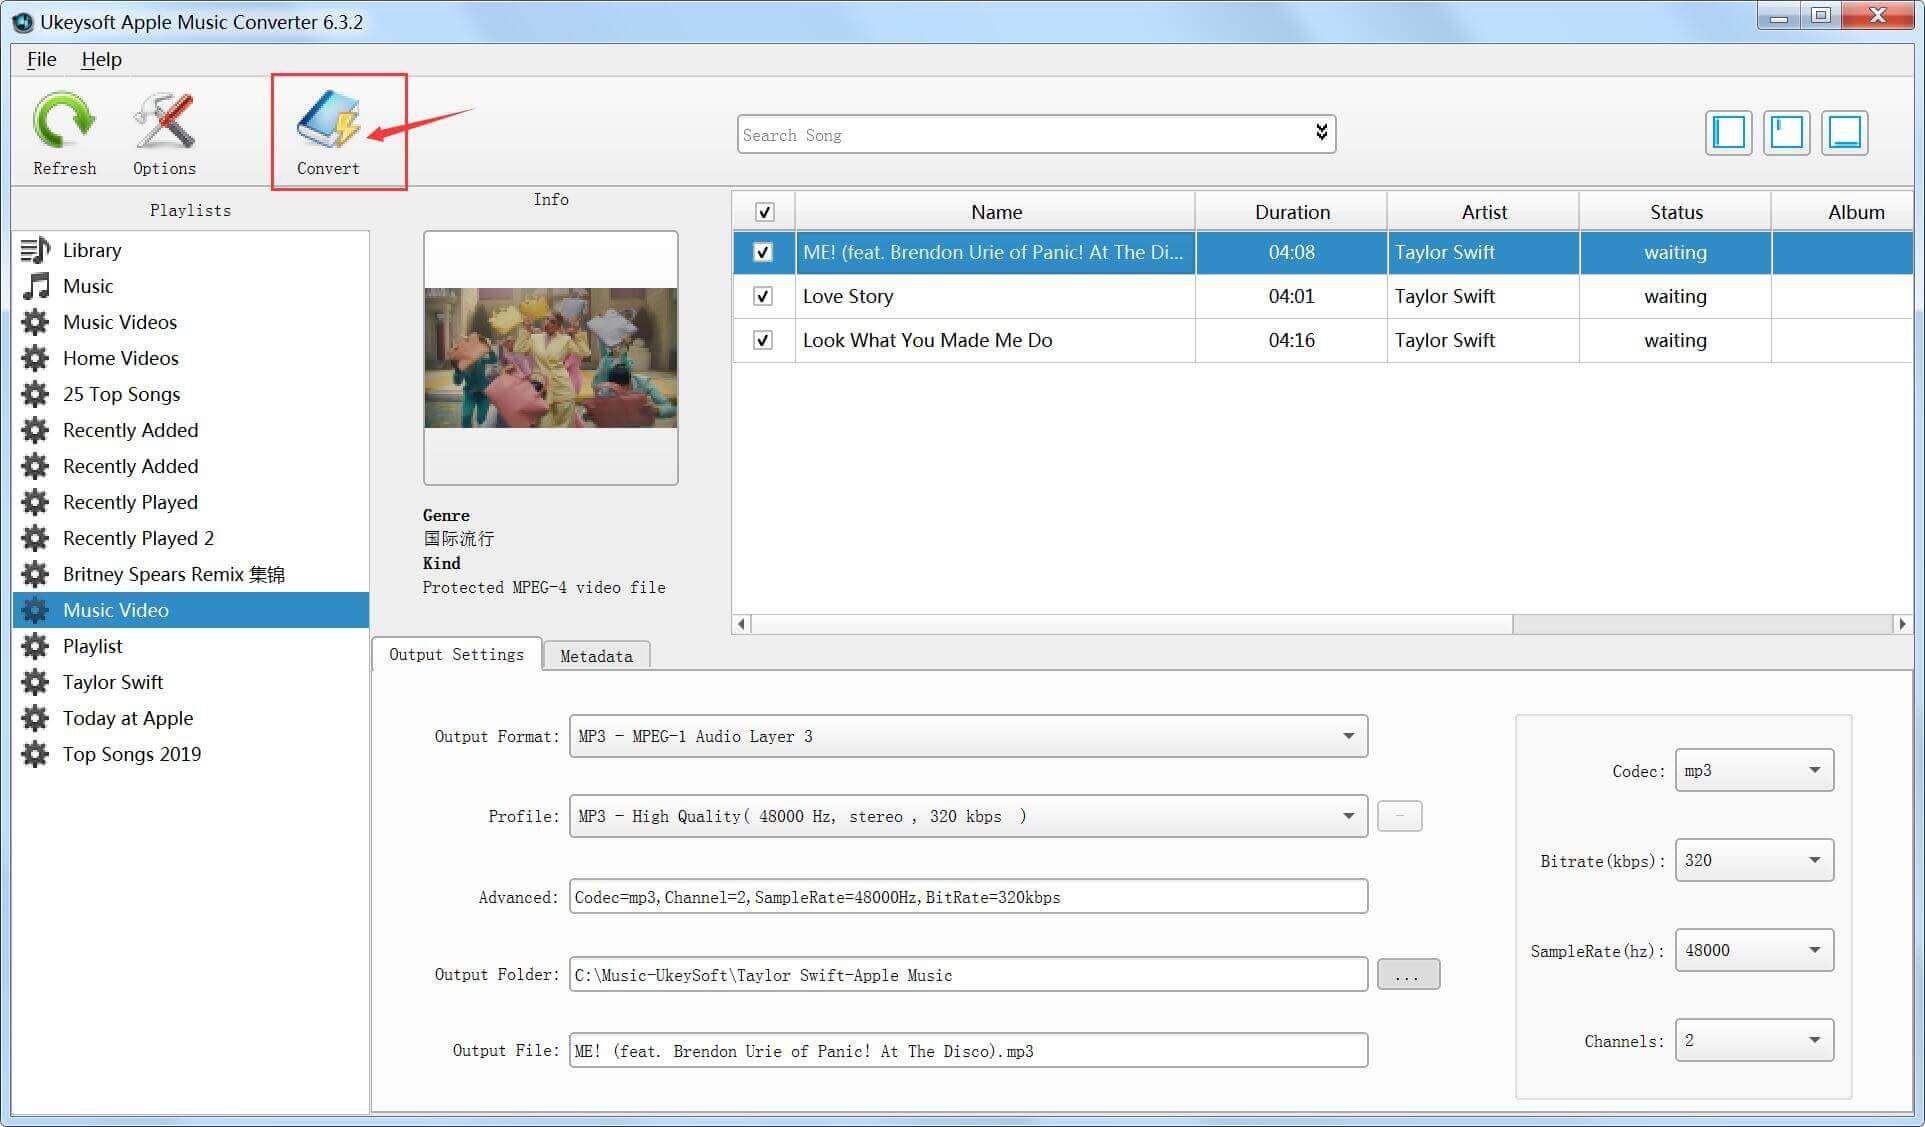Image resolution: width=1925 pixels, height=1127 pixels.
Task: Select the Taylor Swift playlist
Action: (x=114, y=680)
